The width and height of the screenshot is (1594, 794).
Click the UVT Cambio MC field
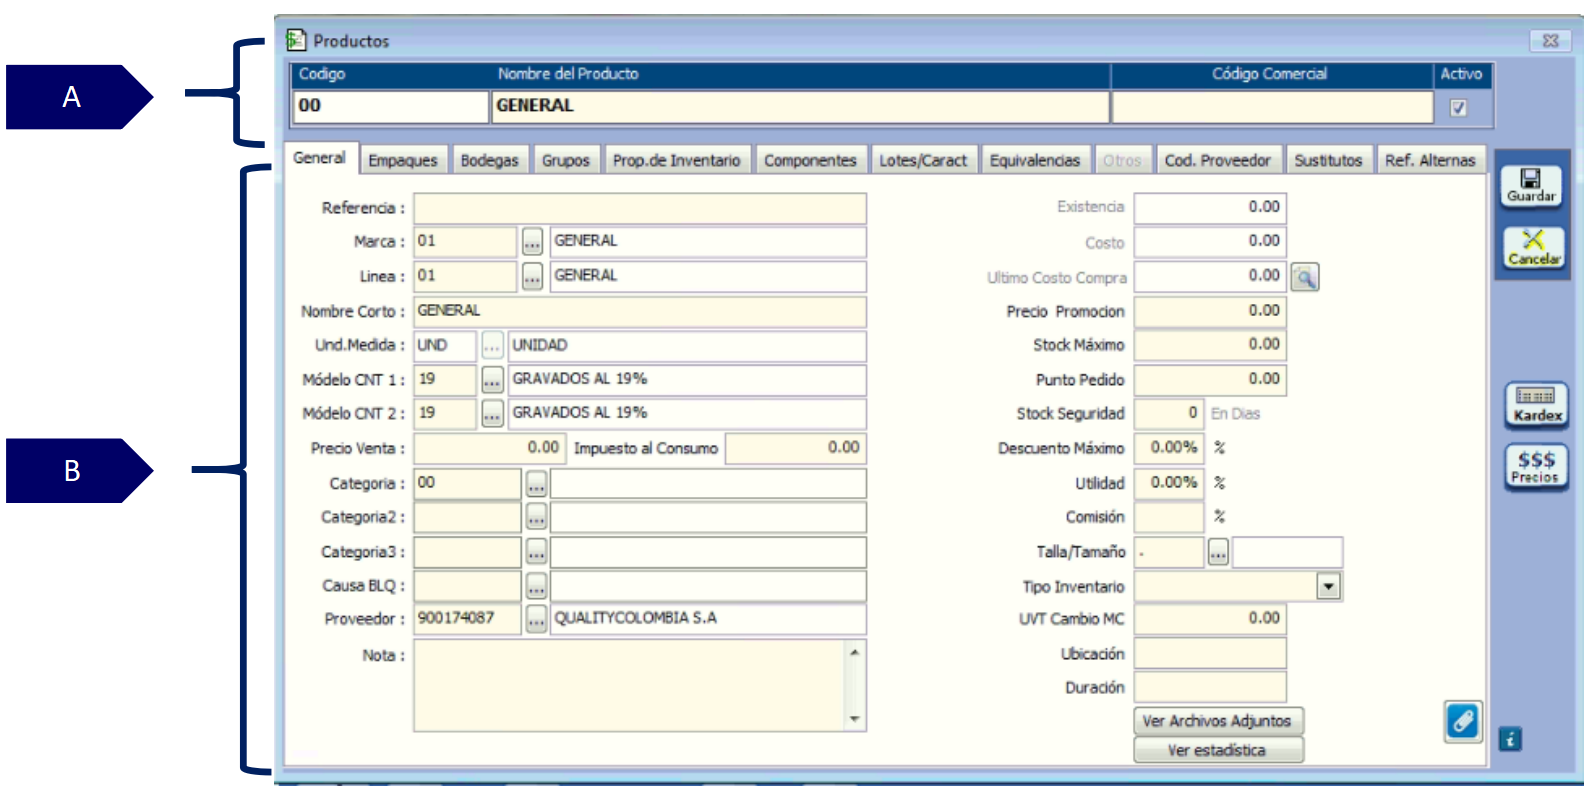coord(1210,619)
